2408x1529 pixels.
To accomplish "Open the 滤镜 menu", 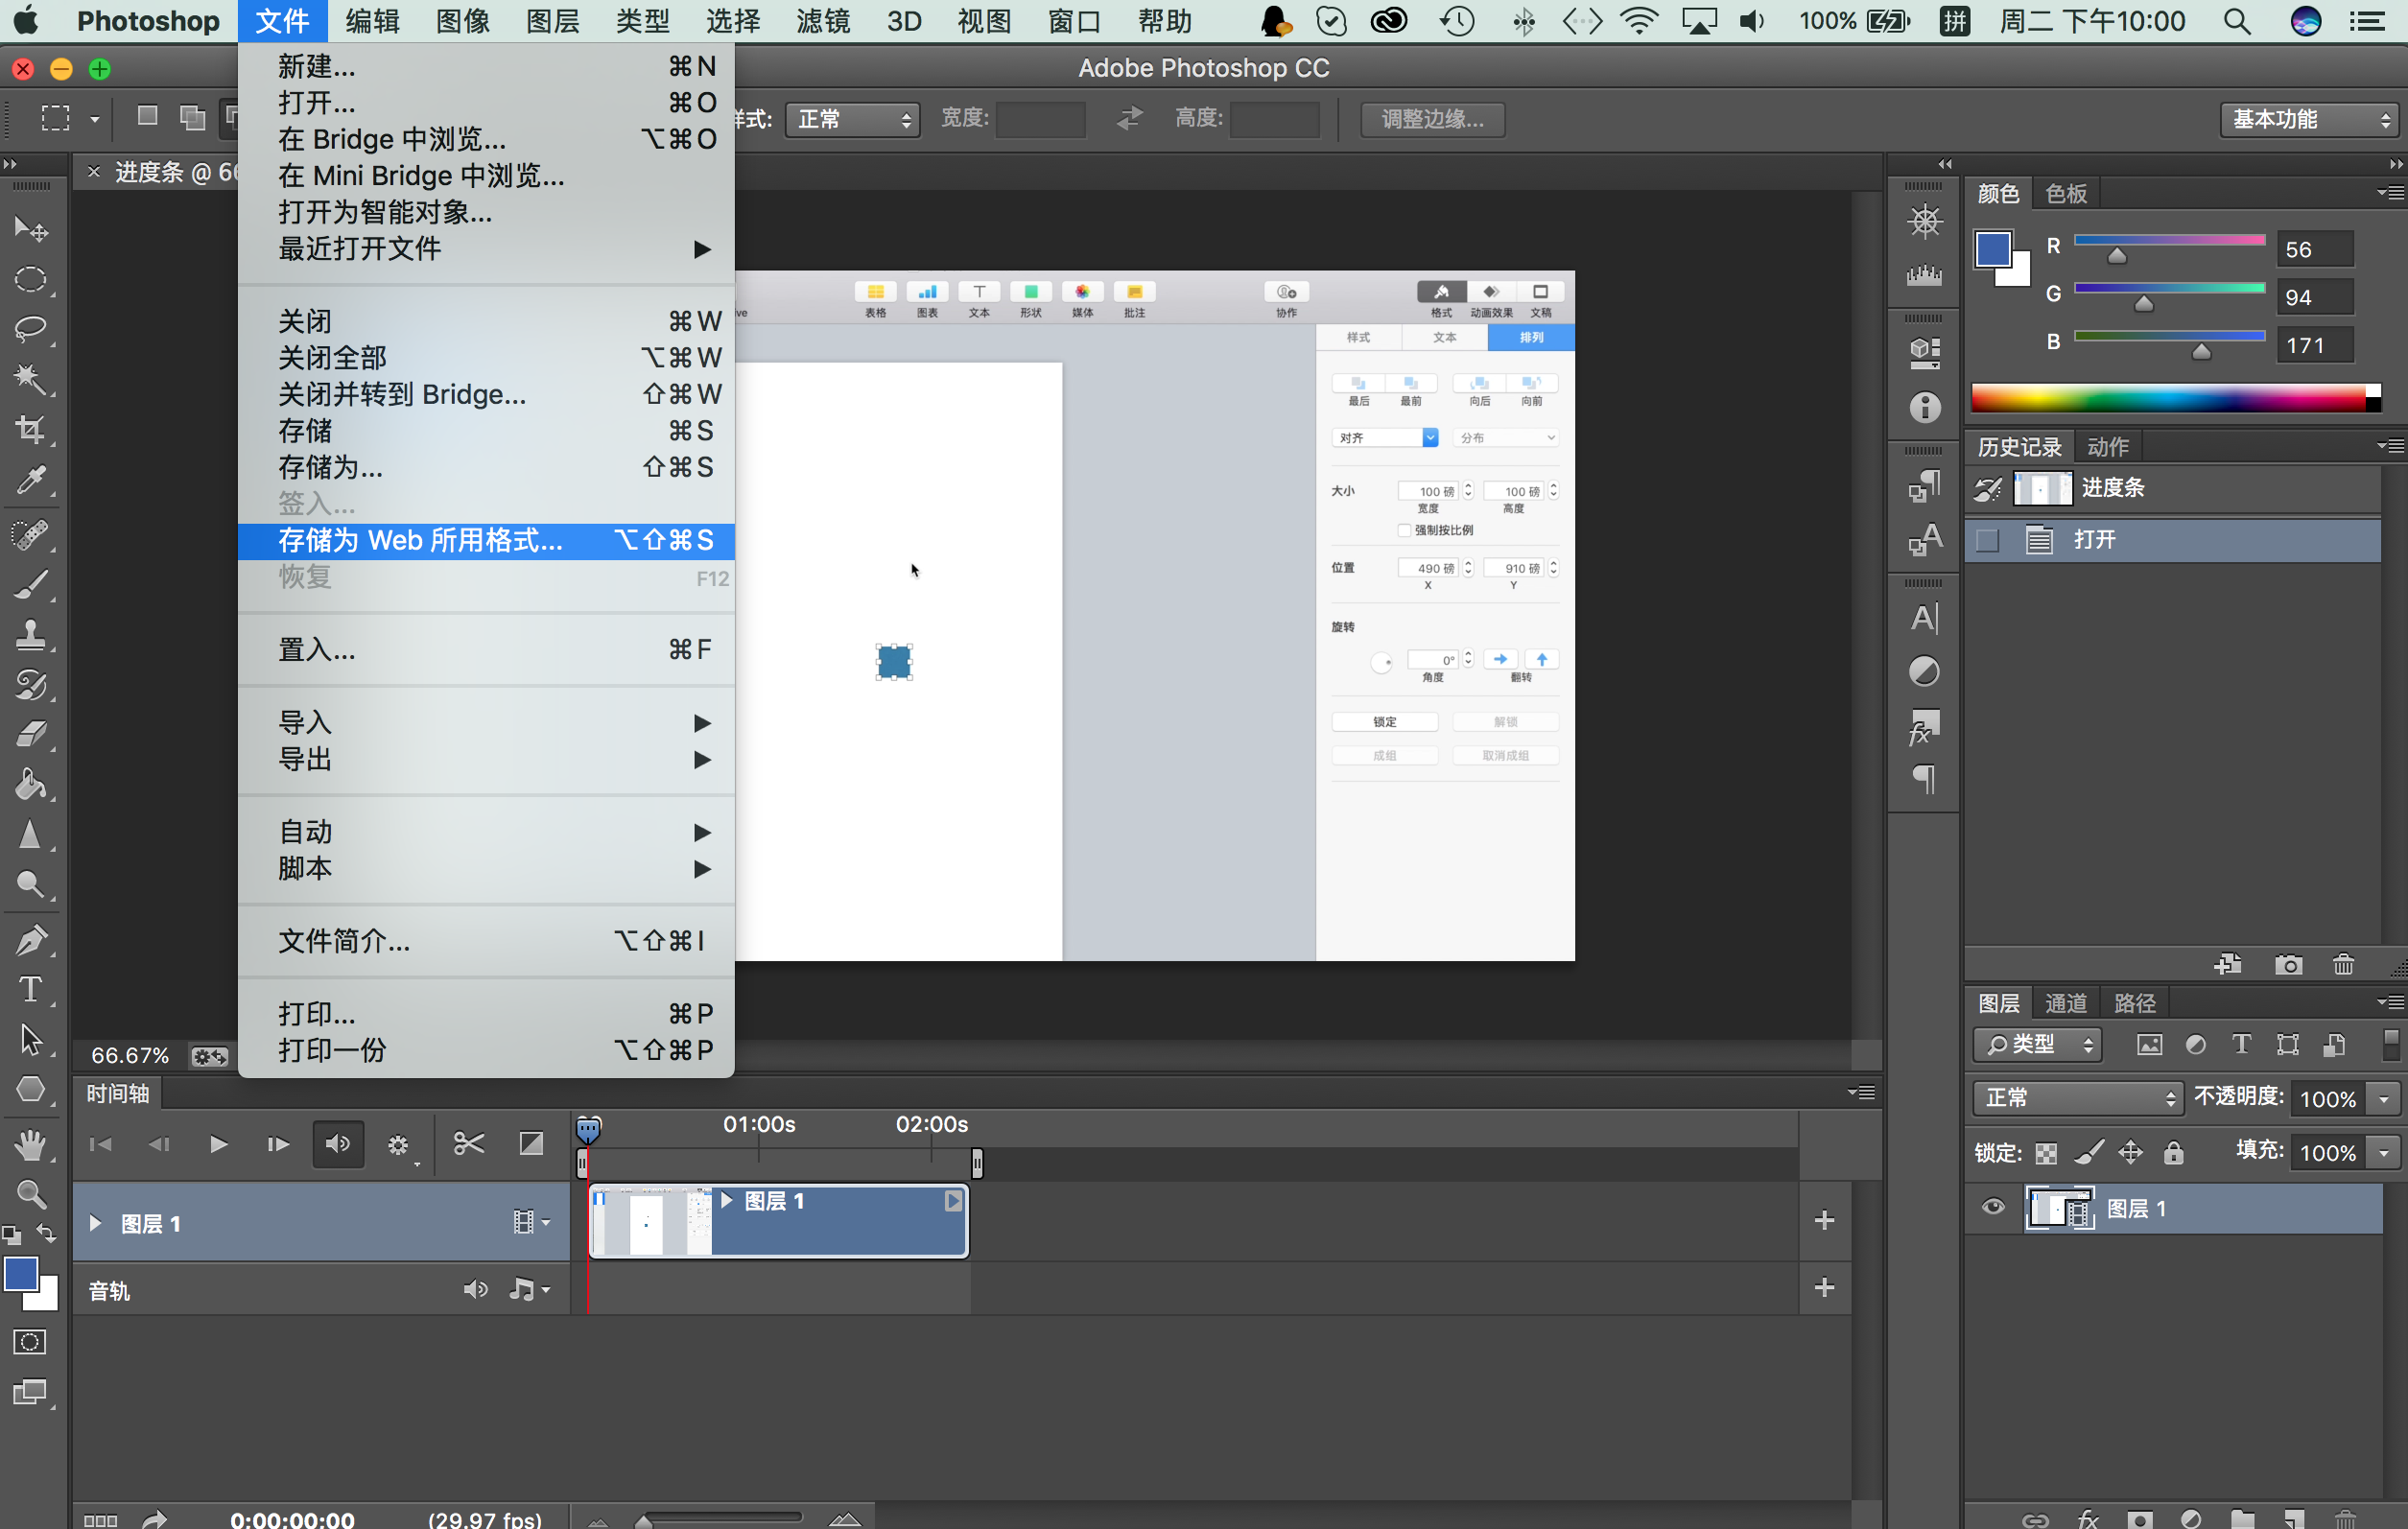I will tap(823, 21).
